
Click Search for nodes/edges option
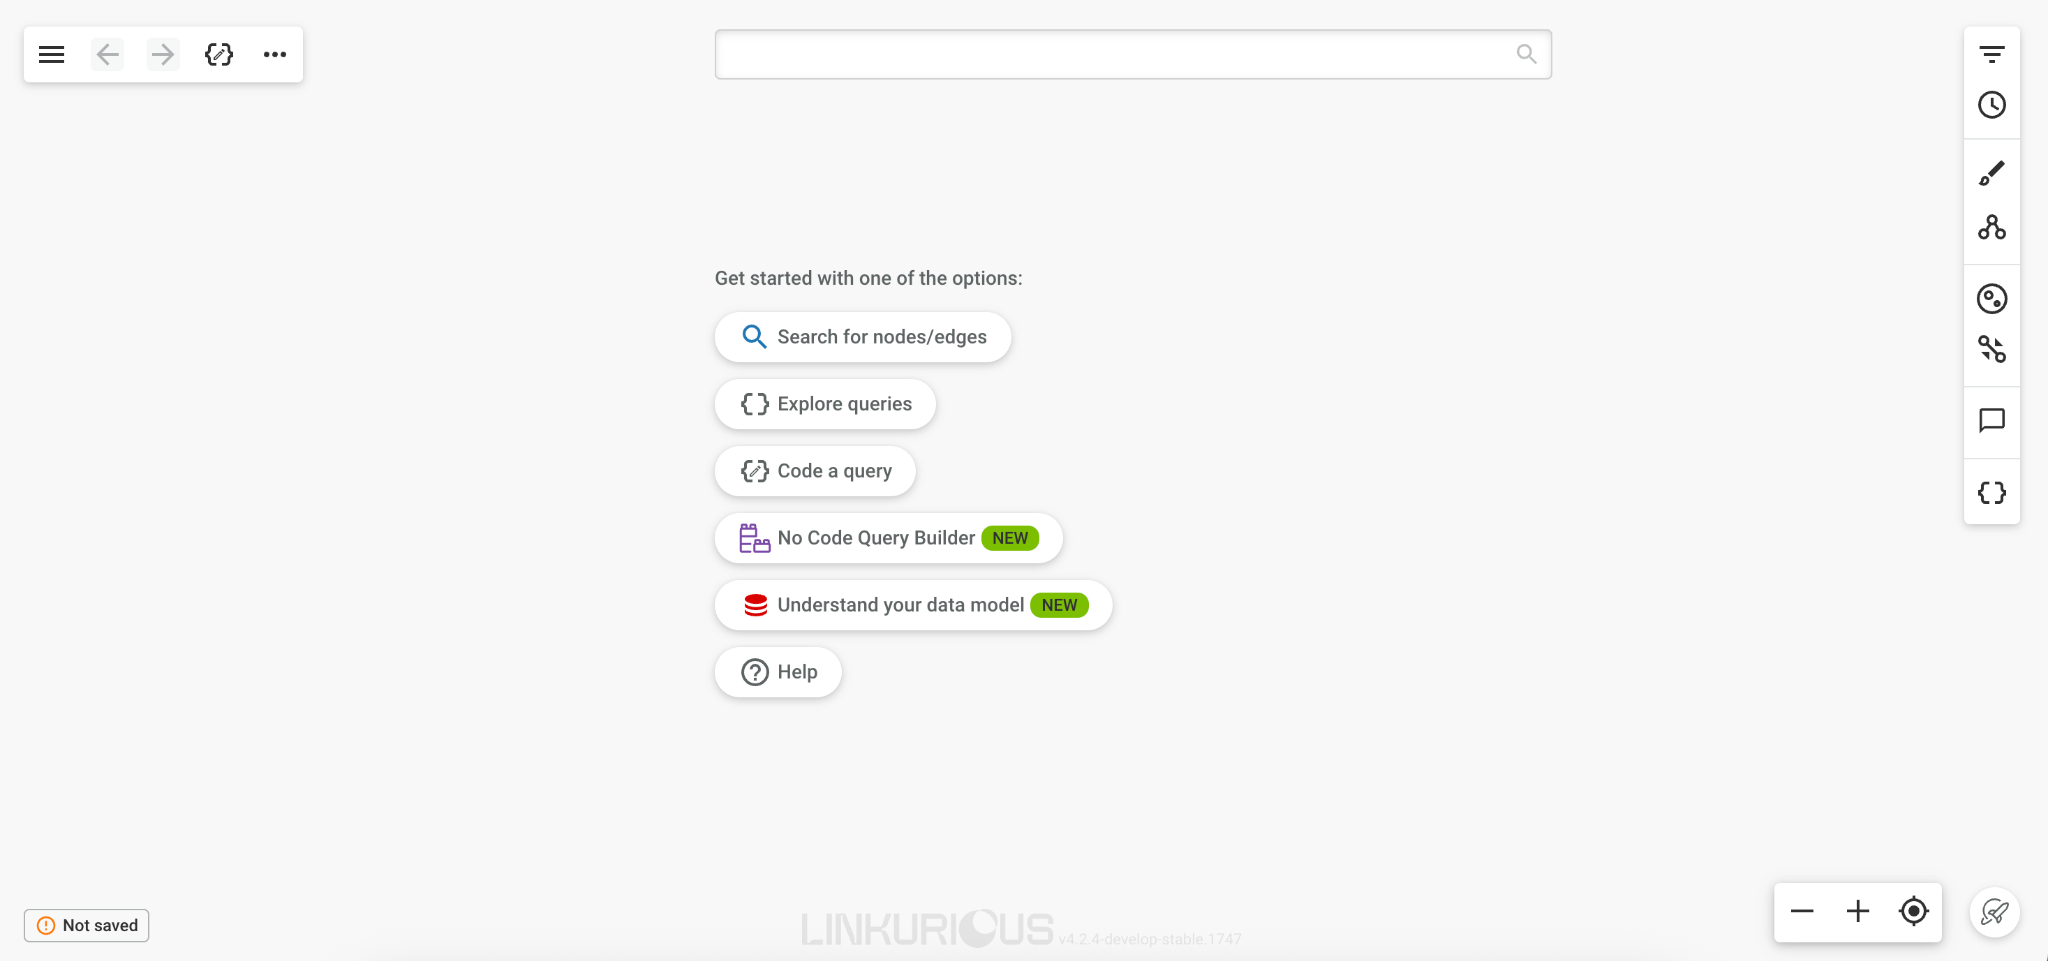863,337
